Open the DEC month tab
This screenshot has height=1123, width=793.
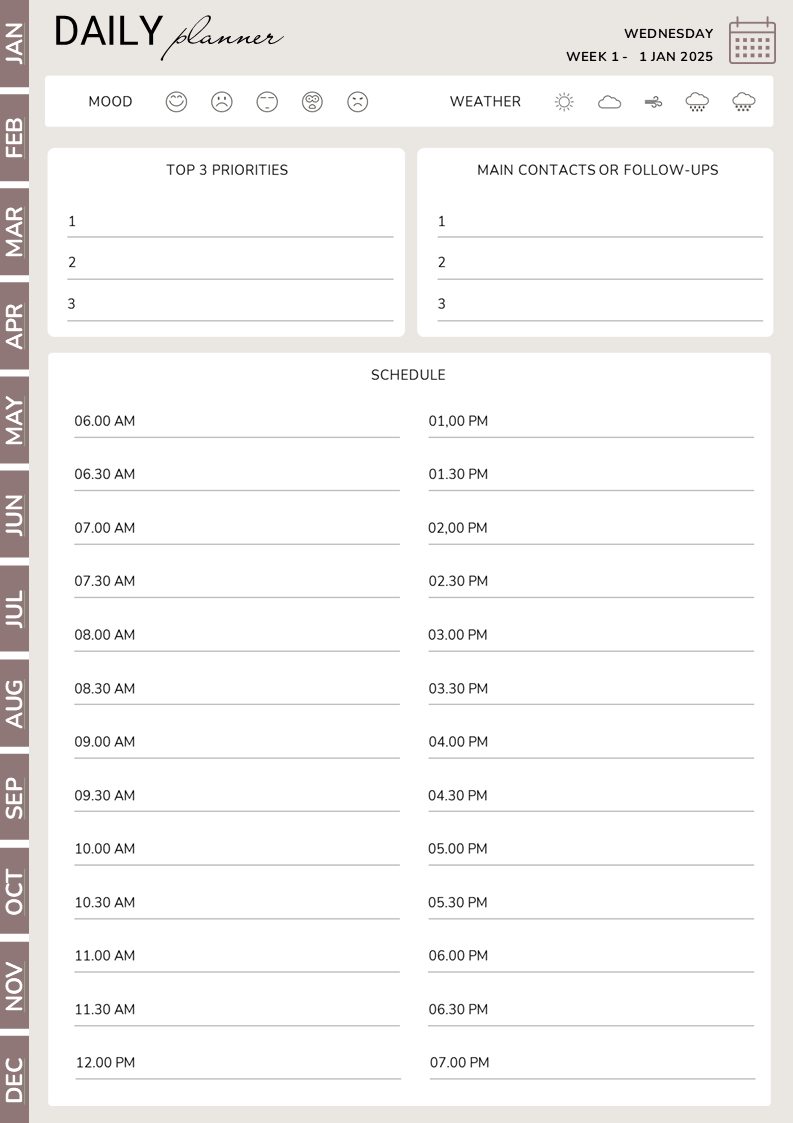[14, 1080]
